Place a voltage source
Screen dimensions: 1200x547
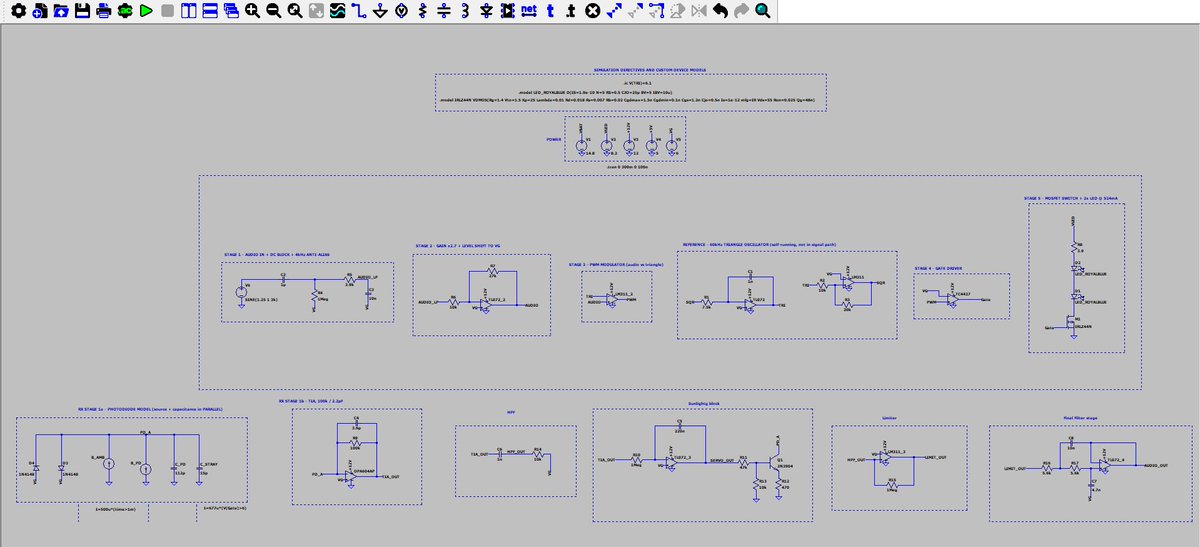(401, 11)
